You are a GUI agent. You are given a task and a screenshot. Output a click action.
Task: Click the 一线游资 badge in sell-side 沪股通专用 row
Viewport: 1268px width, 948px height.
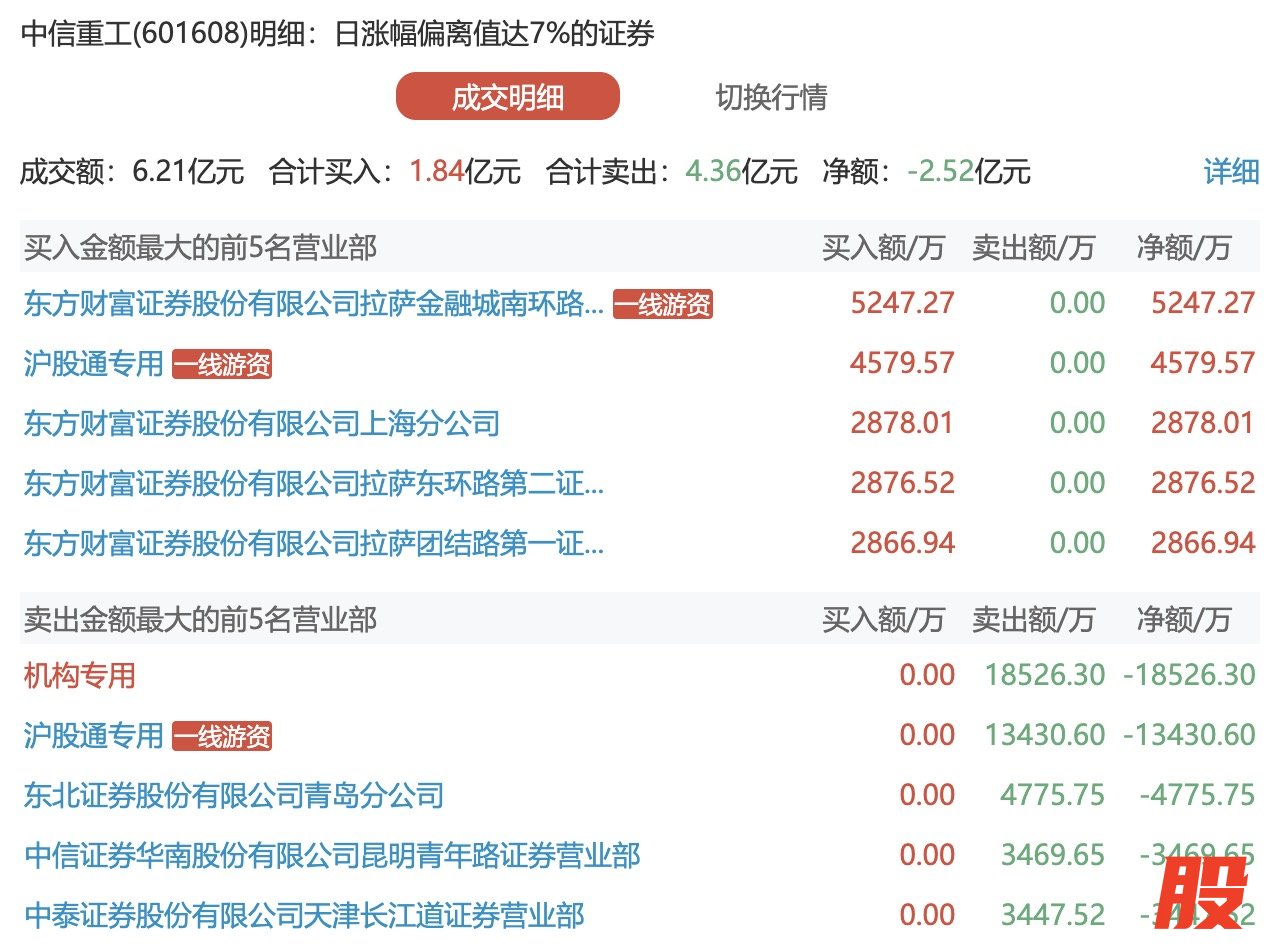(222, 737)
